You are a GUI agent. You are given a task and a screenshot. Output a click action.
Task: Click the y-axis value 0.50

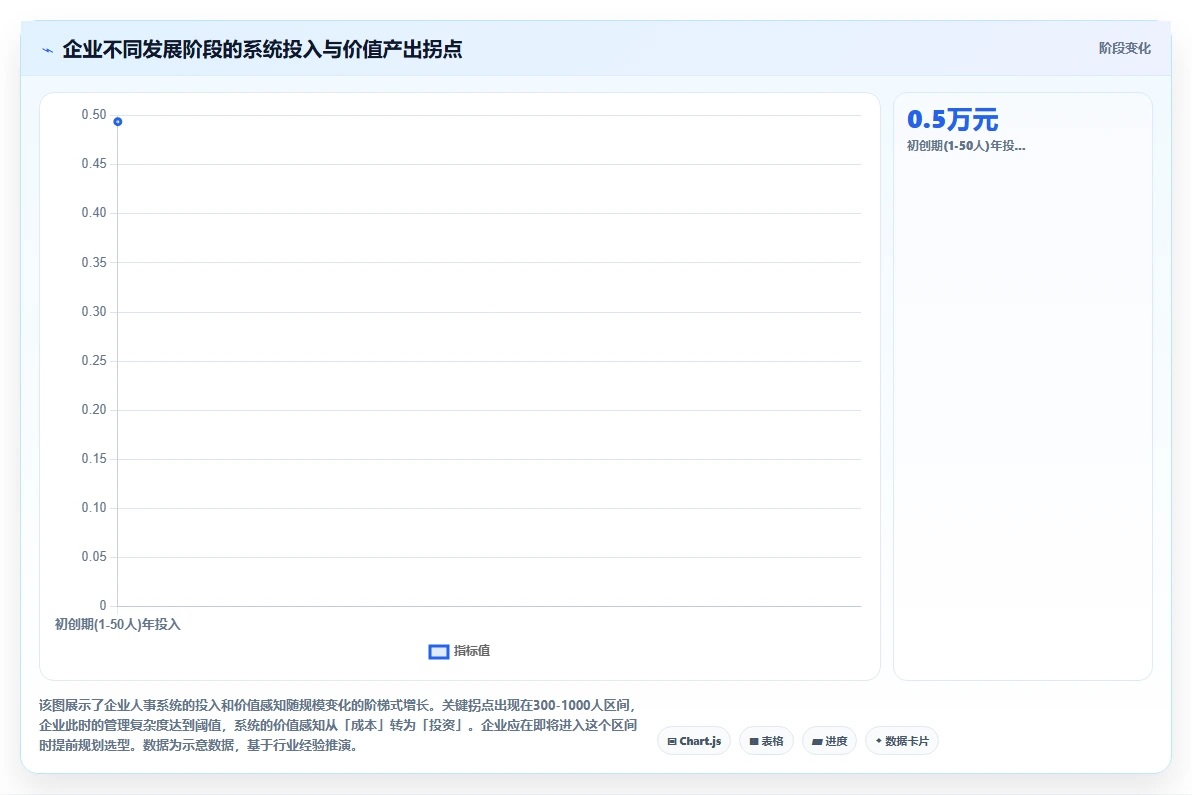[x=94, y=115]
